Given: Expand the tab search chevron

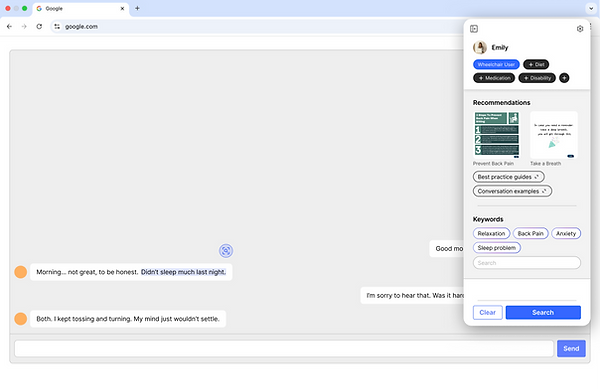Looking at the screenshot, I should (x=591, y=8).
